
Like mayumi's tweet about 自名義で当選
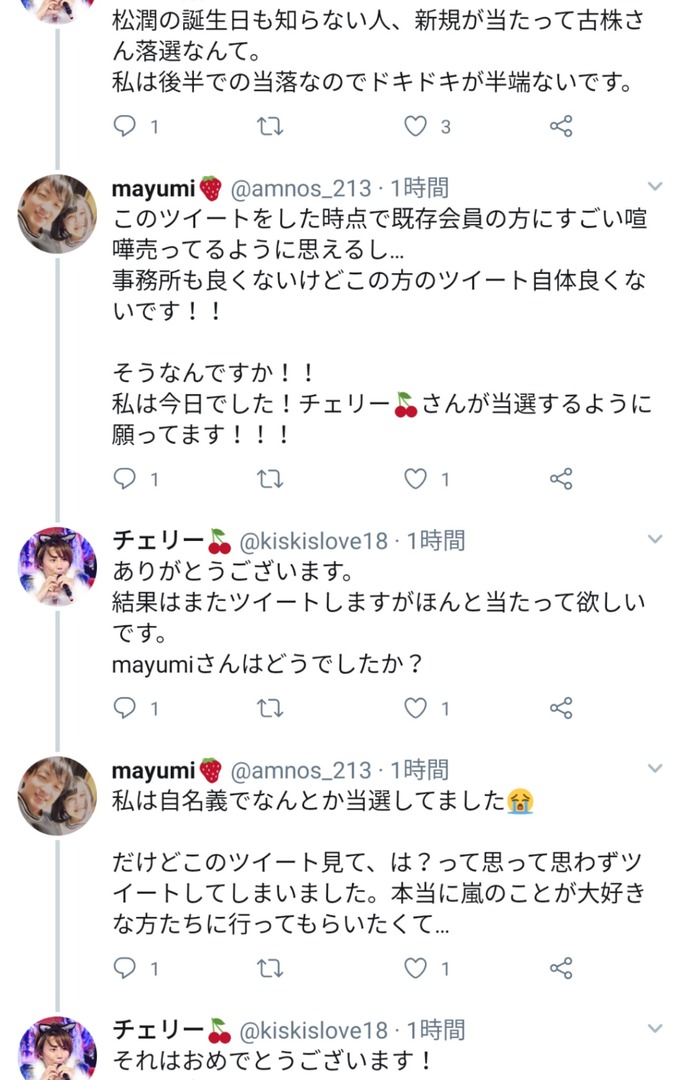point(415,968)
